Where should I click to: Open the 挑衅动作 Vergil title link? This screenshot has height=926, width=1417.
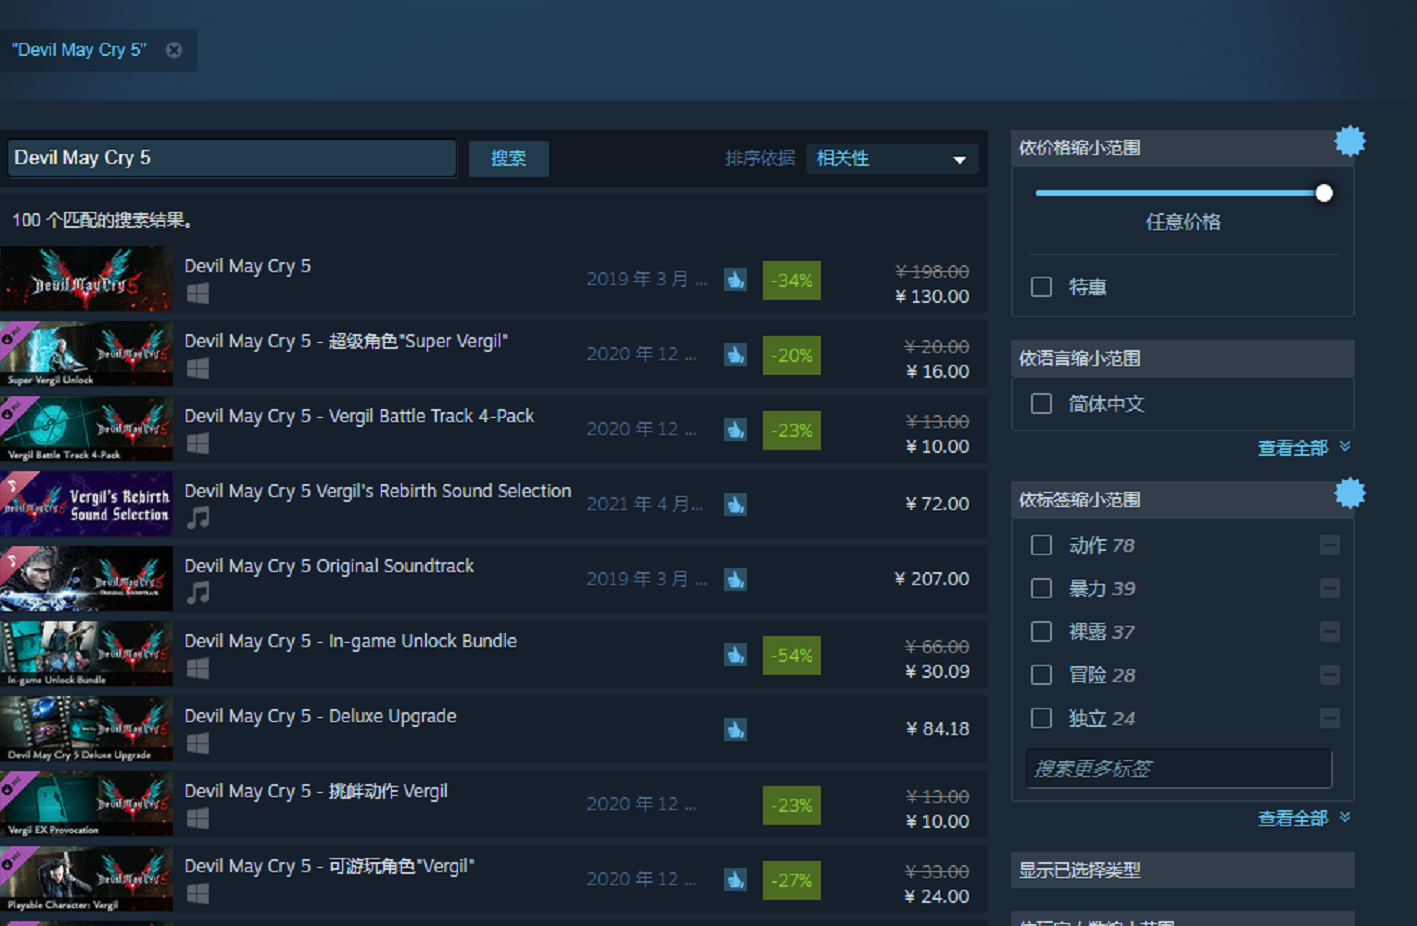click(x=316, y=791)
